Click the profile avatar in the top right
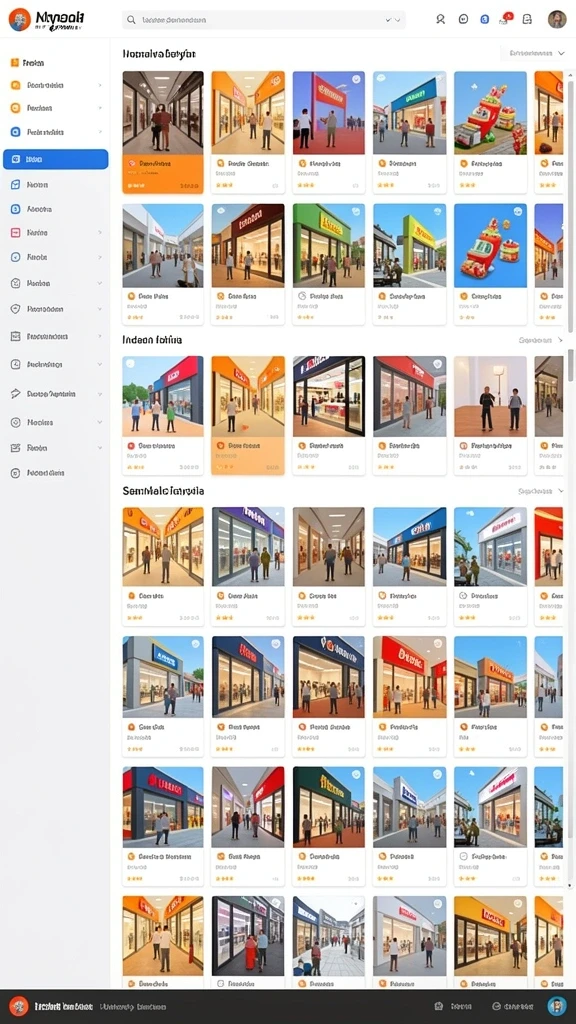This screenshot has height=1024, width=576. [557, 20]
